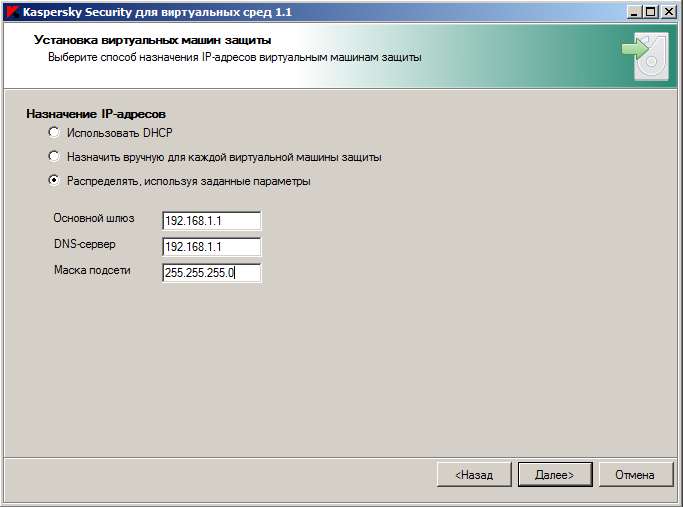The height and width of the screenshot is (507, 683).
Task: Click into the 'DNS-сервер' address field
Action: 212,247
